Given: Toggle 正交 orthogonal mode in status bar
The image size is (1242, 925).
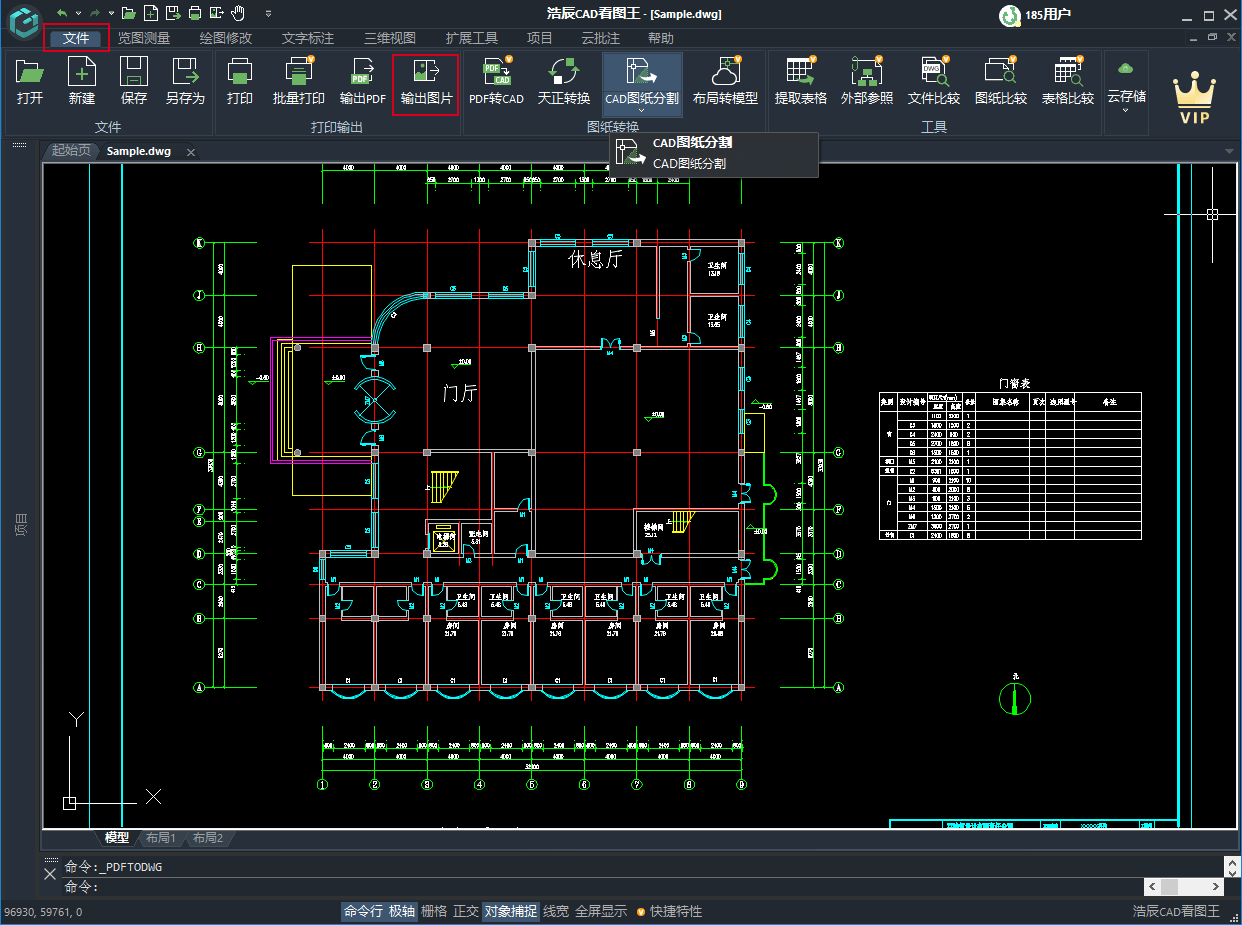Looking at the screenshot, I should point(466,911).
